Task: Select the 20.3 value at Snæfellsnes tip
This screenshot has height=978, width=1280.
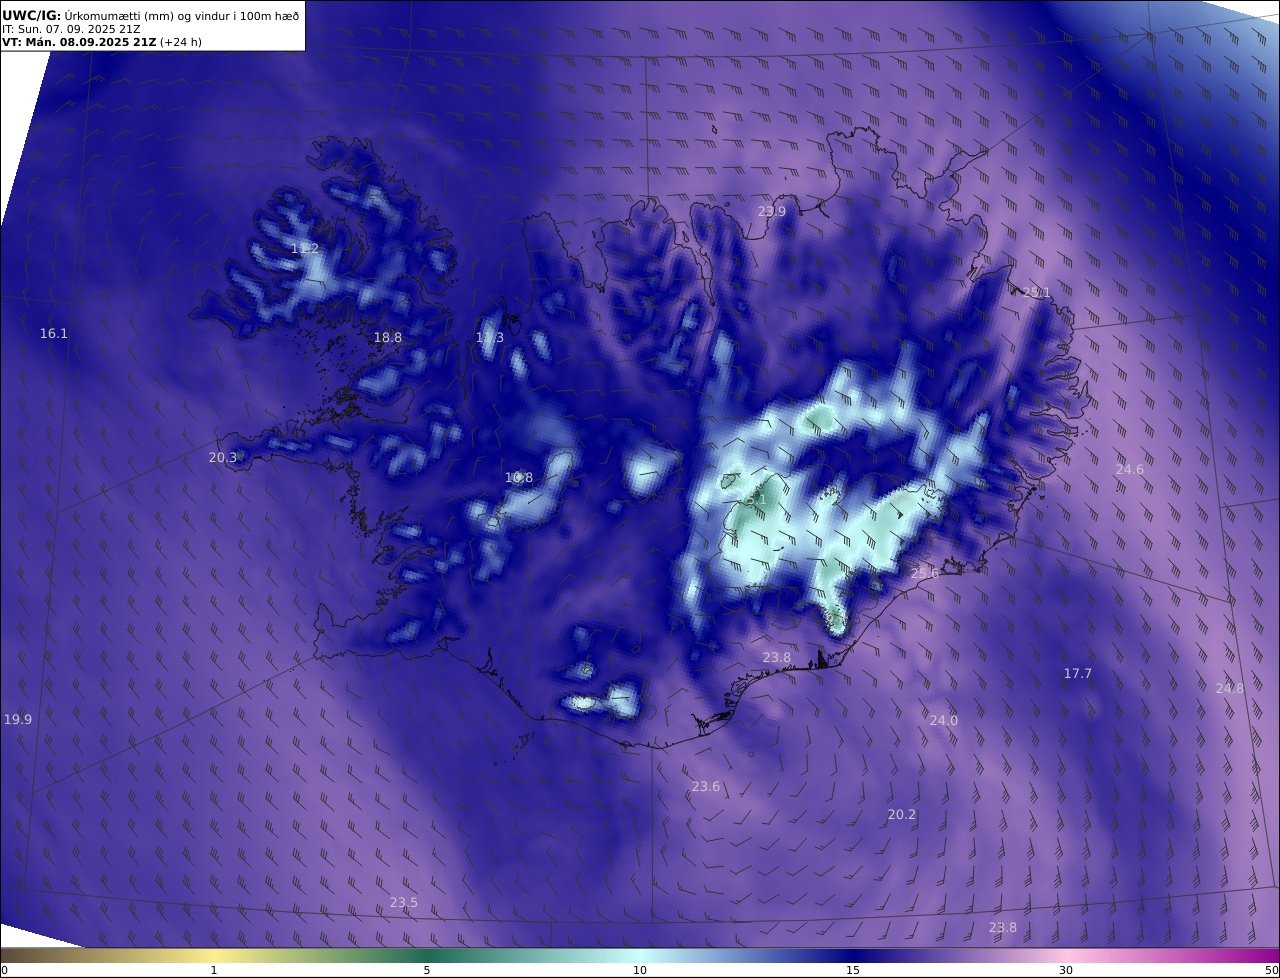Action: [223, 458]
